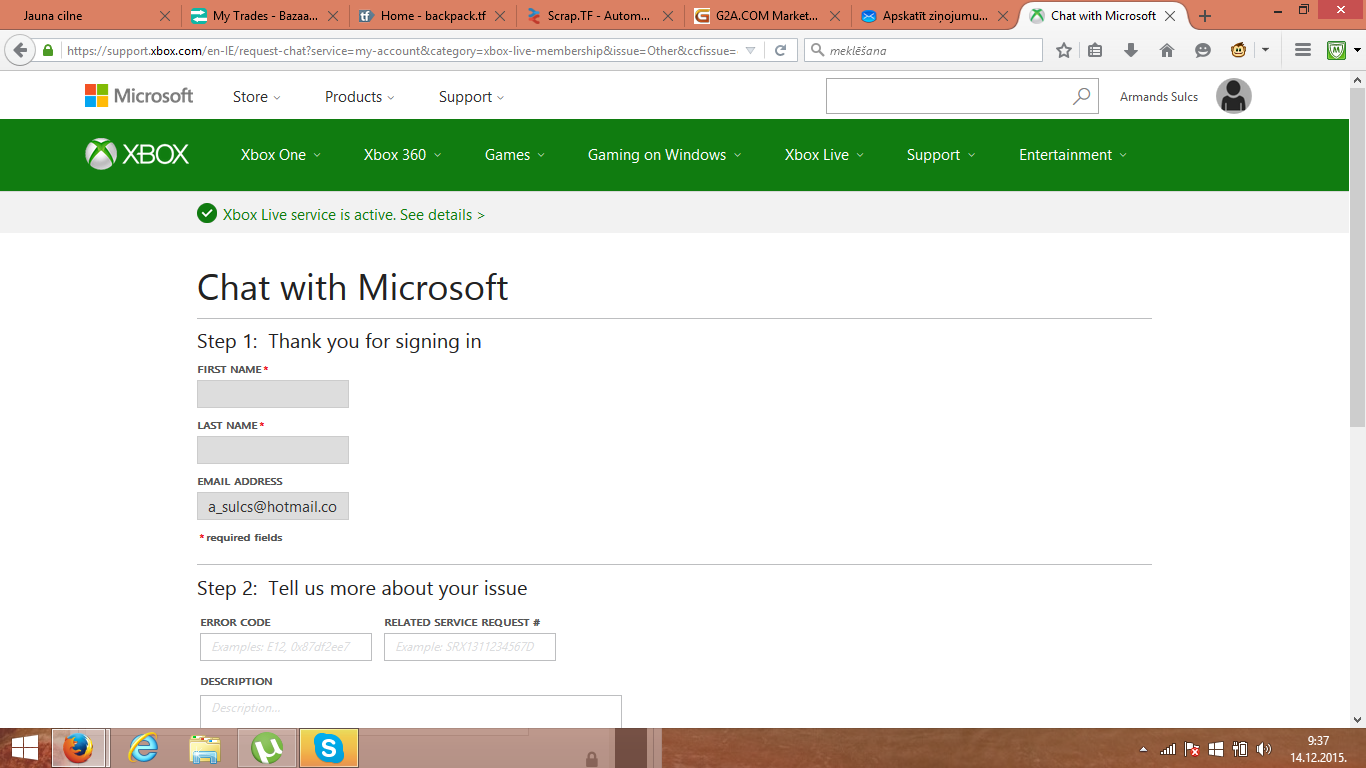The width and height of the screenshot is (1366, 768).
Task: Switch to the My Trades - Bazaar tab
Action: pos(265,16)
